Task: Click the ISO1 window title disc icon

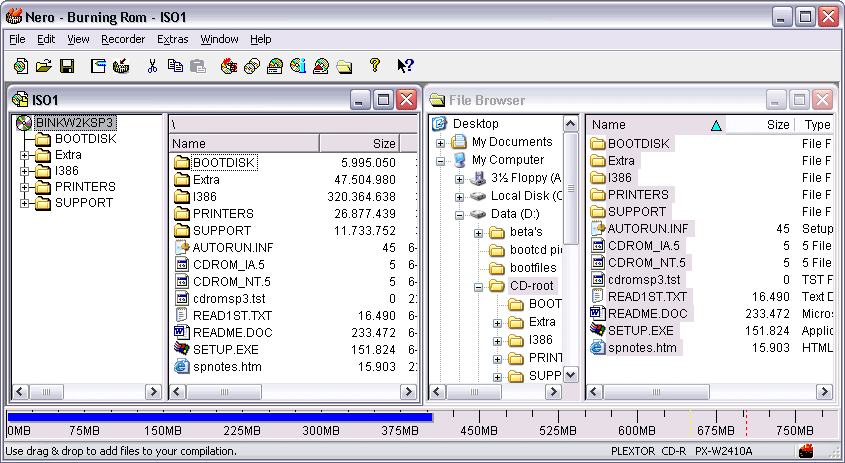Action: coord(20,100)
